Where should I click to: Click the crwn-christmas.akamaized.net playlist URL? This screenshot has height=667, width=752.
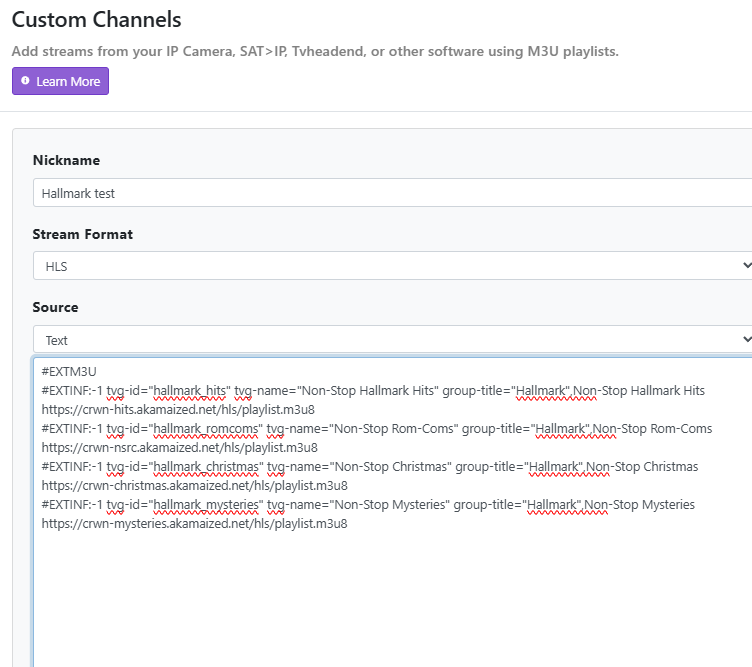[194, 485]
